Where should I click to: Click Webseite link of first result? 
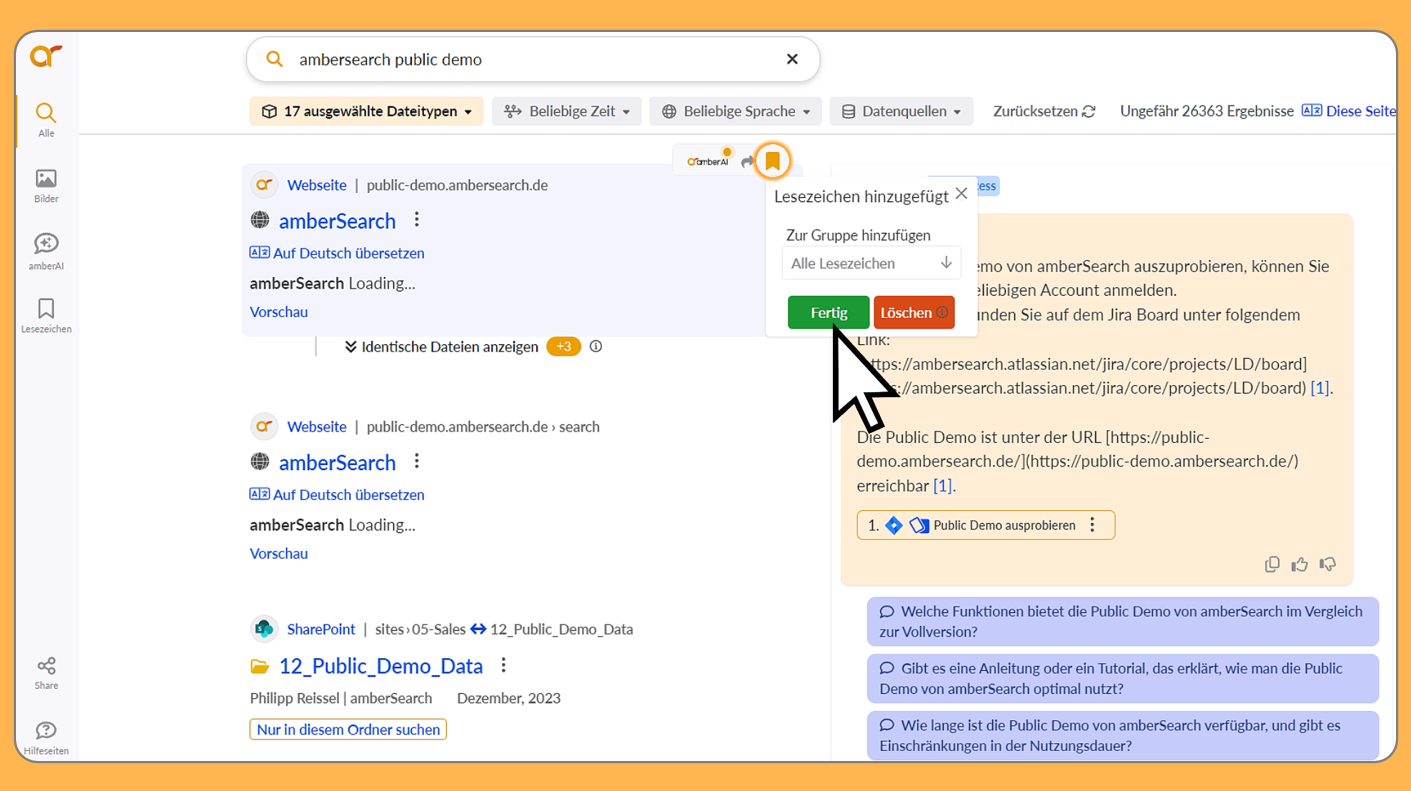click(317, 185)
